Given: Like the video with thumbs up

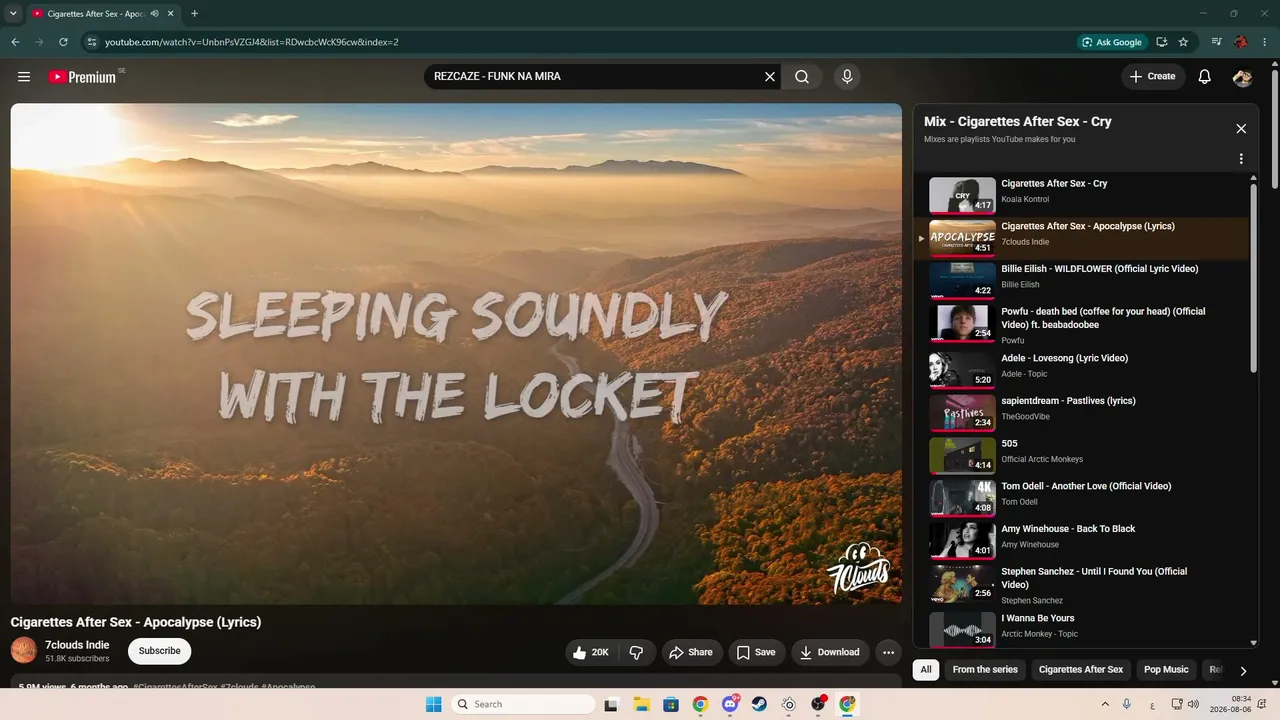Looking at the screenshot, I should pyautogui.click(x=591, y=652).
